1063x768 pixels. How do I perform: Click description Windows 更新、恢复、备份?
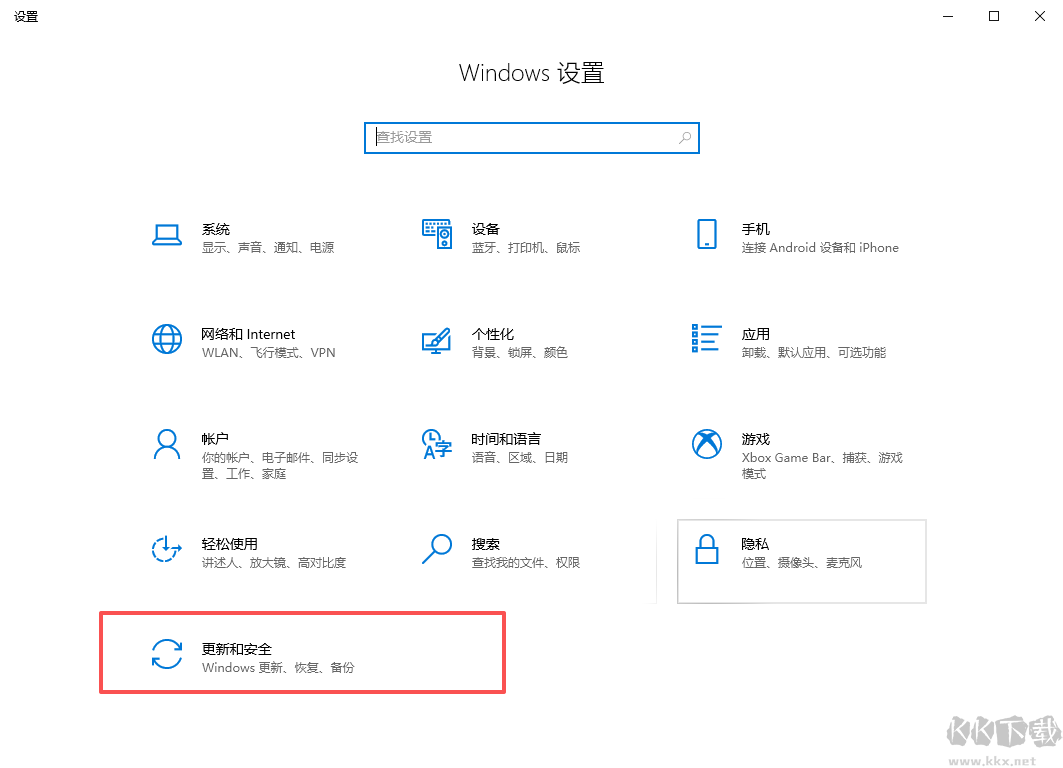coord(278,668)
